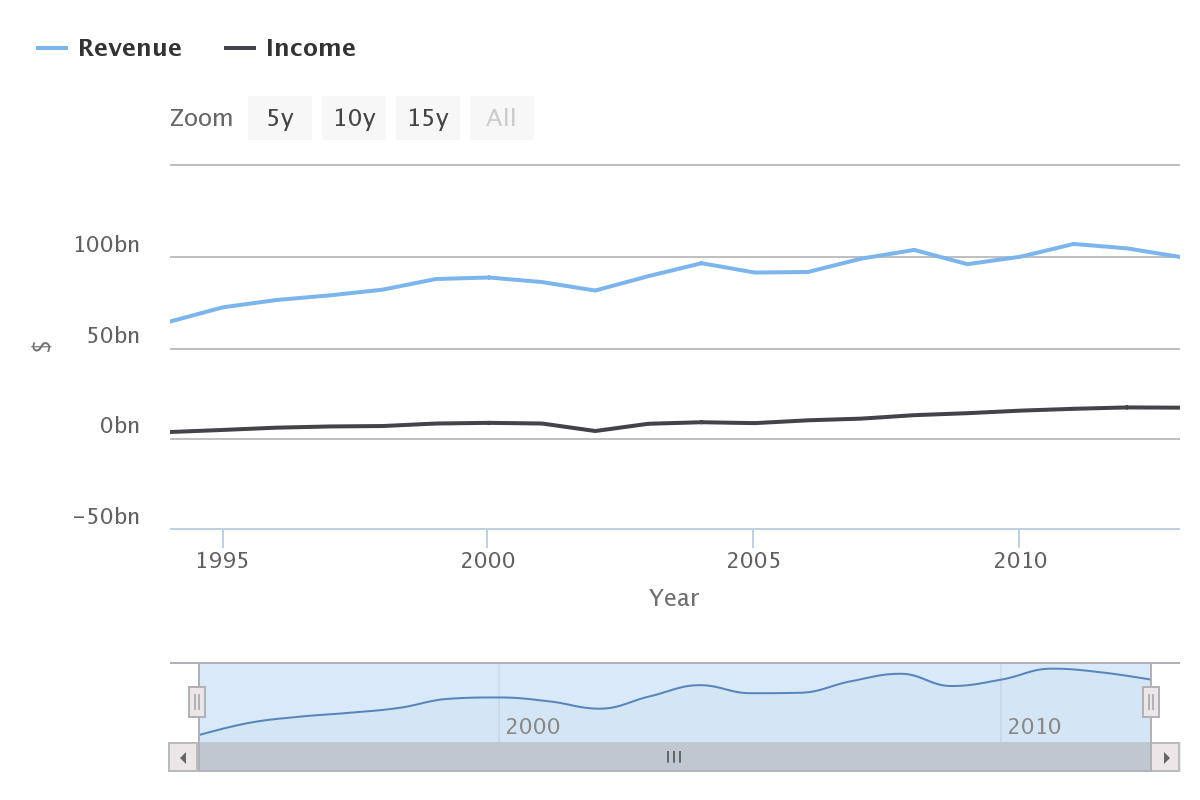Click the scrollbar left arrow
The width and height of the screenshot is (1200, 800).
click(x=183, y=757)
